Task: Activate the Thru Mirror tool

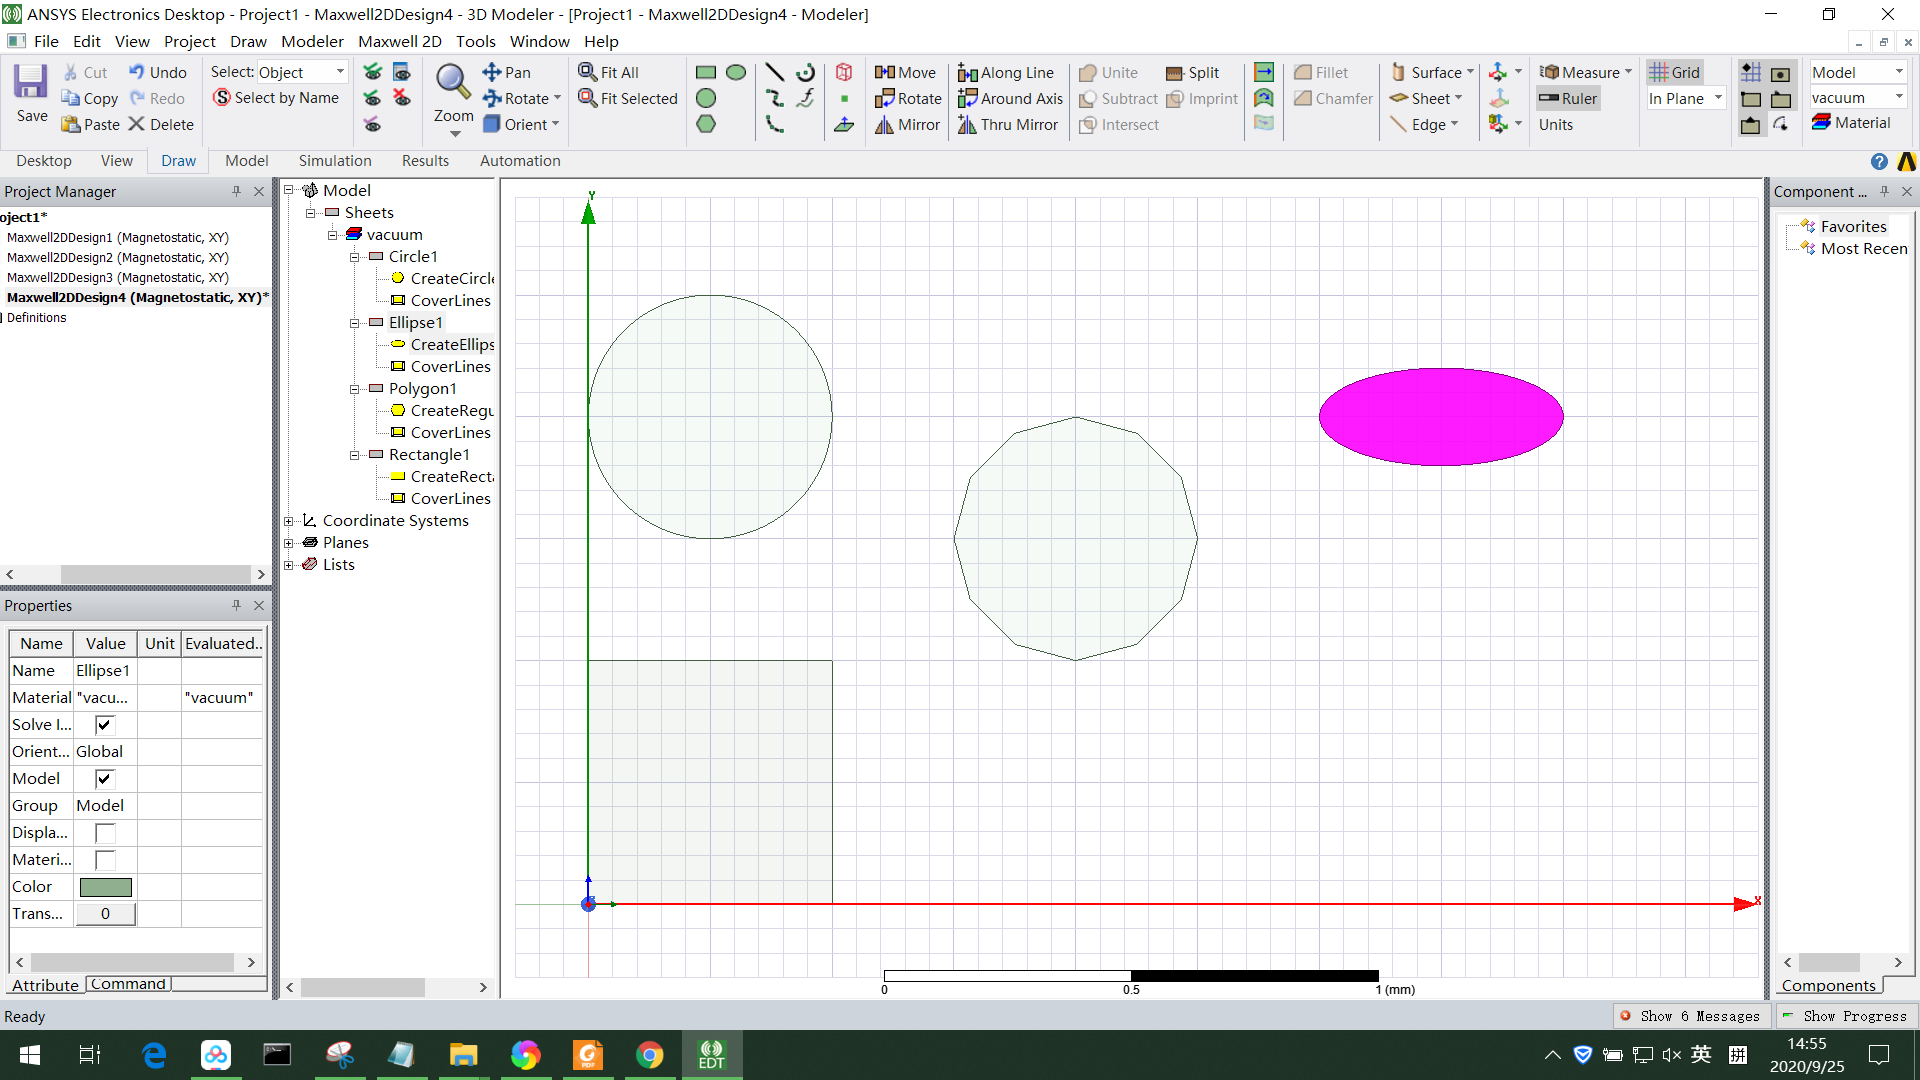Action: tap(1008, 124)
